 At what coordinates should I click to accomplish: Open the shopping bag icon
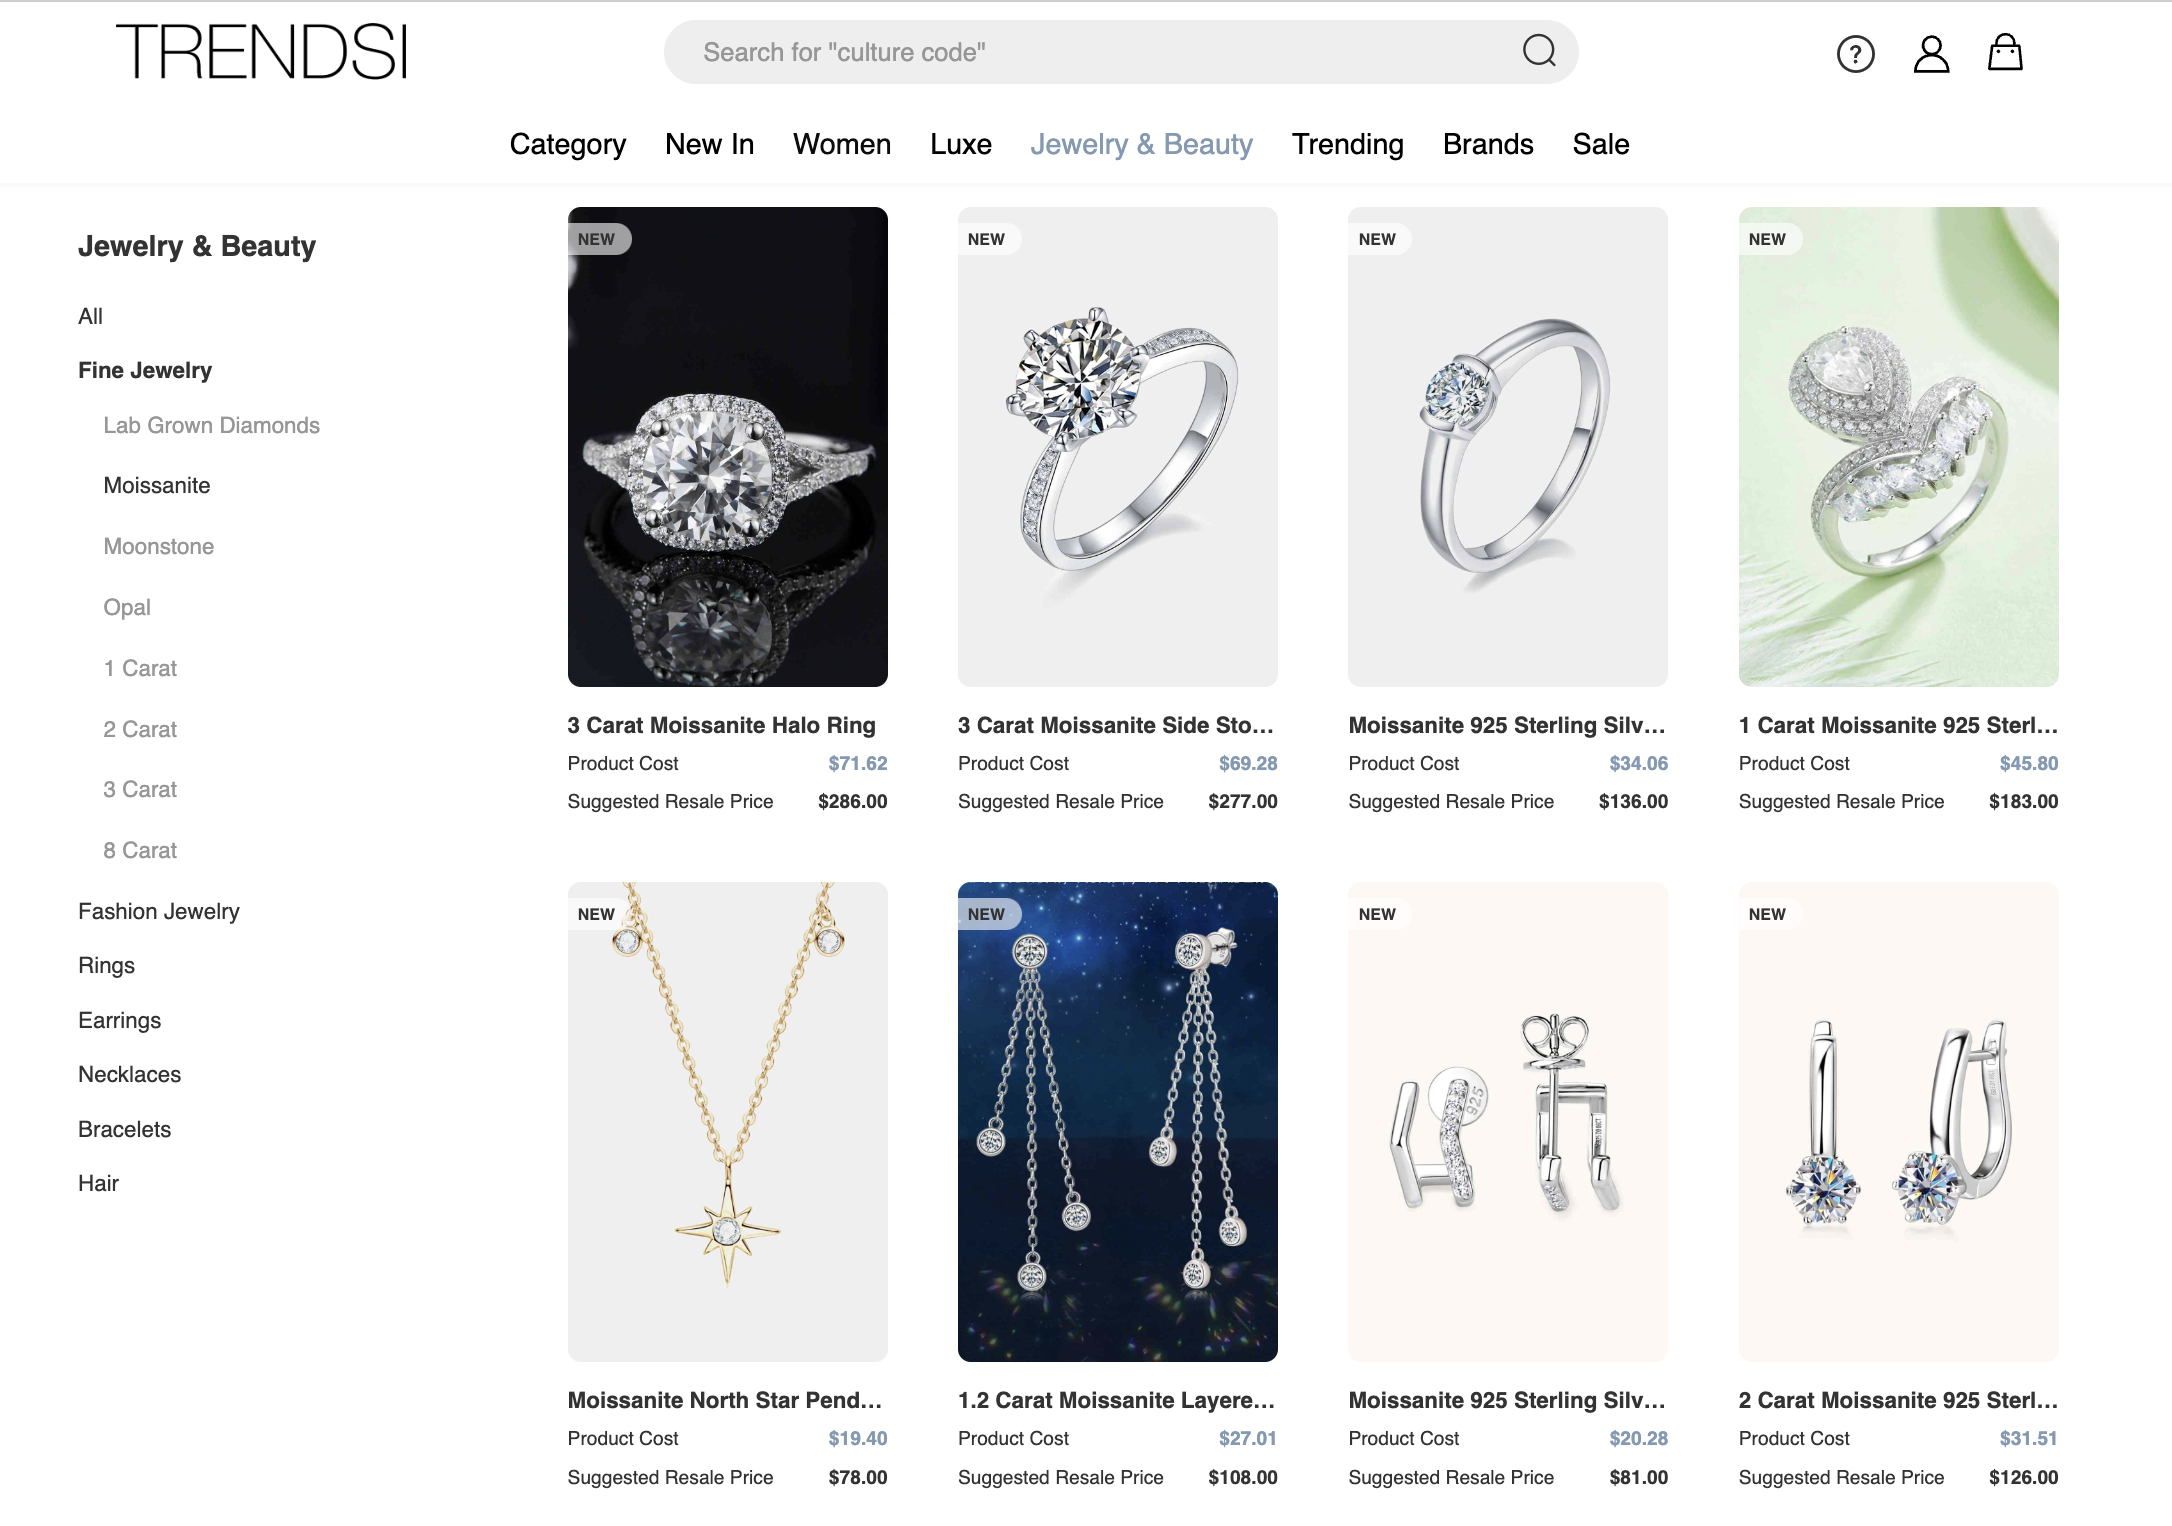click(2005, 53)
